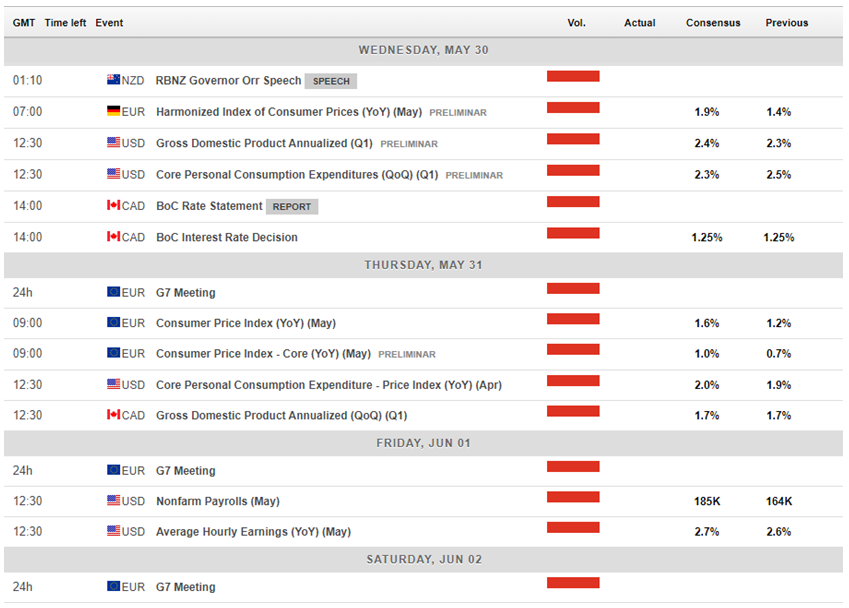
Task: Click the New Zealand flag icon beside NZD
Action: click(113, 80)
